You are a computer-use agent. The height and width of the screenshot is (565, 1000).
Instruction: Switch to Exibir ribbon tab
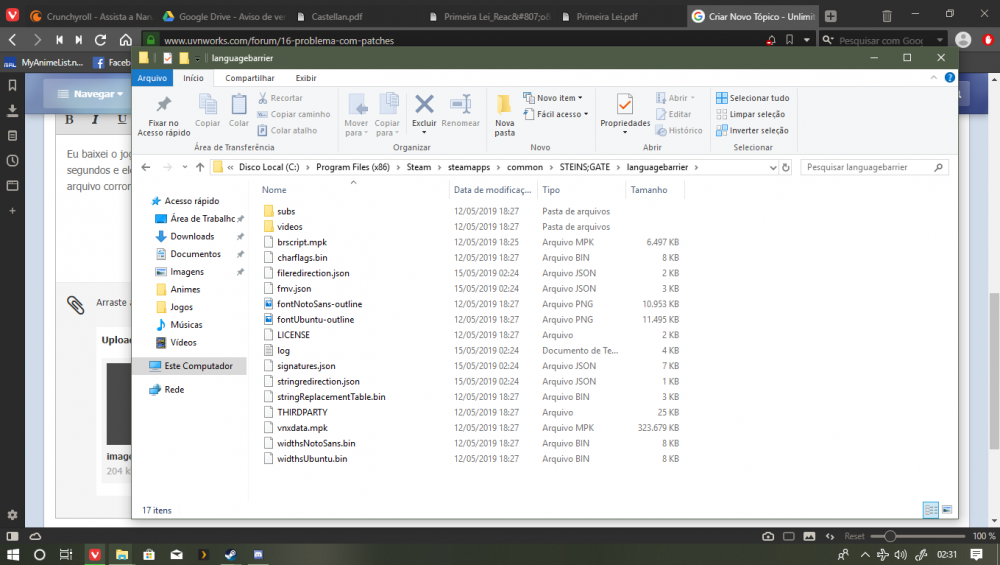pos(305,78)
